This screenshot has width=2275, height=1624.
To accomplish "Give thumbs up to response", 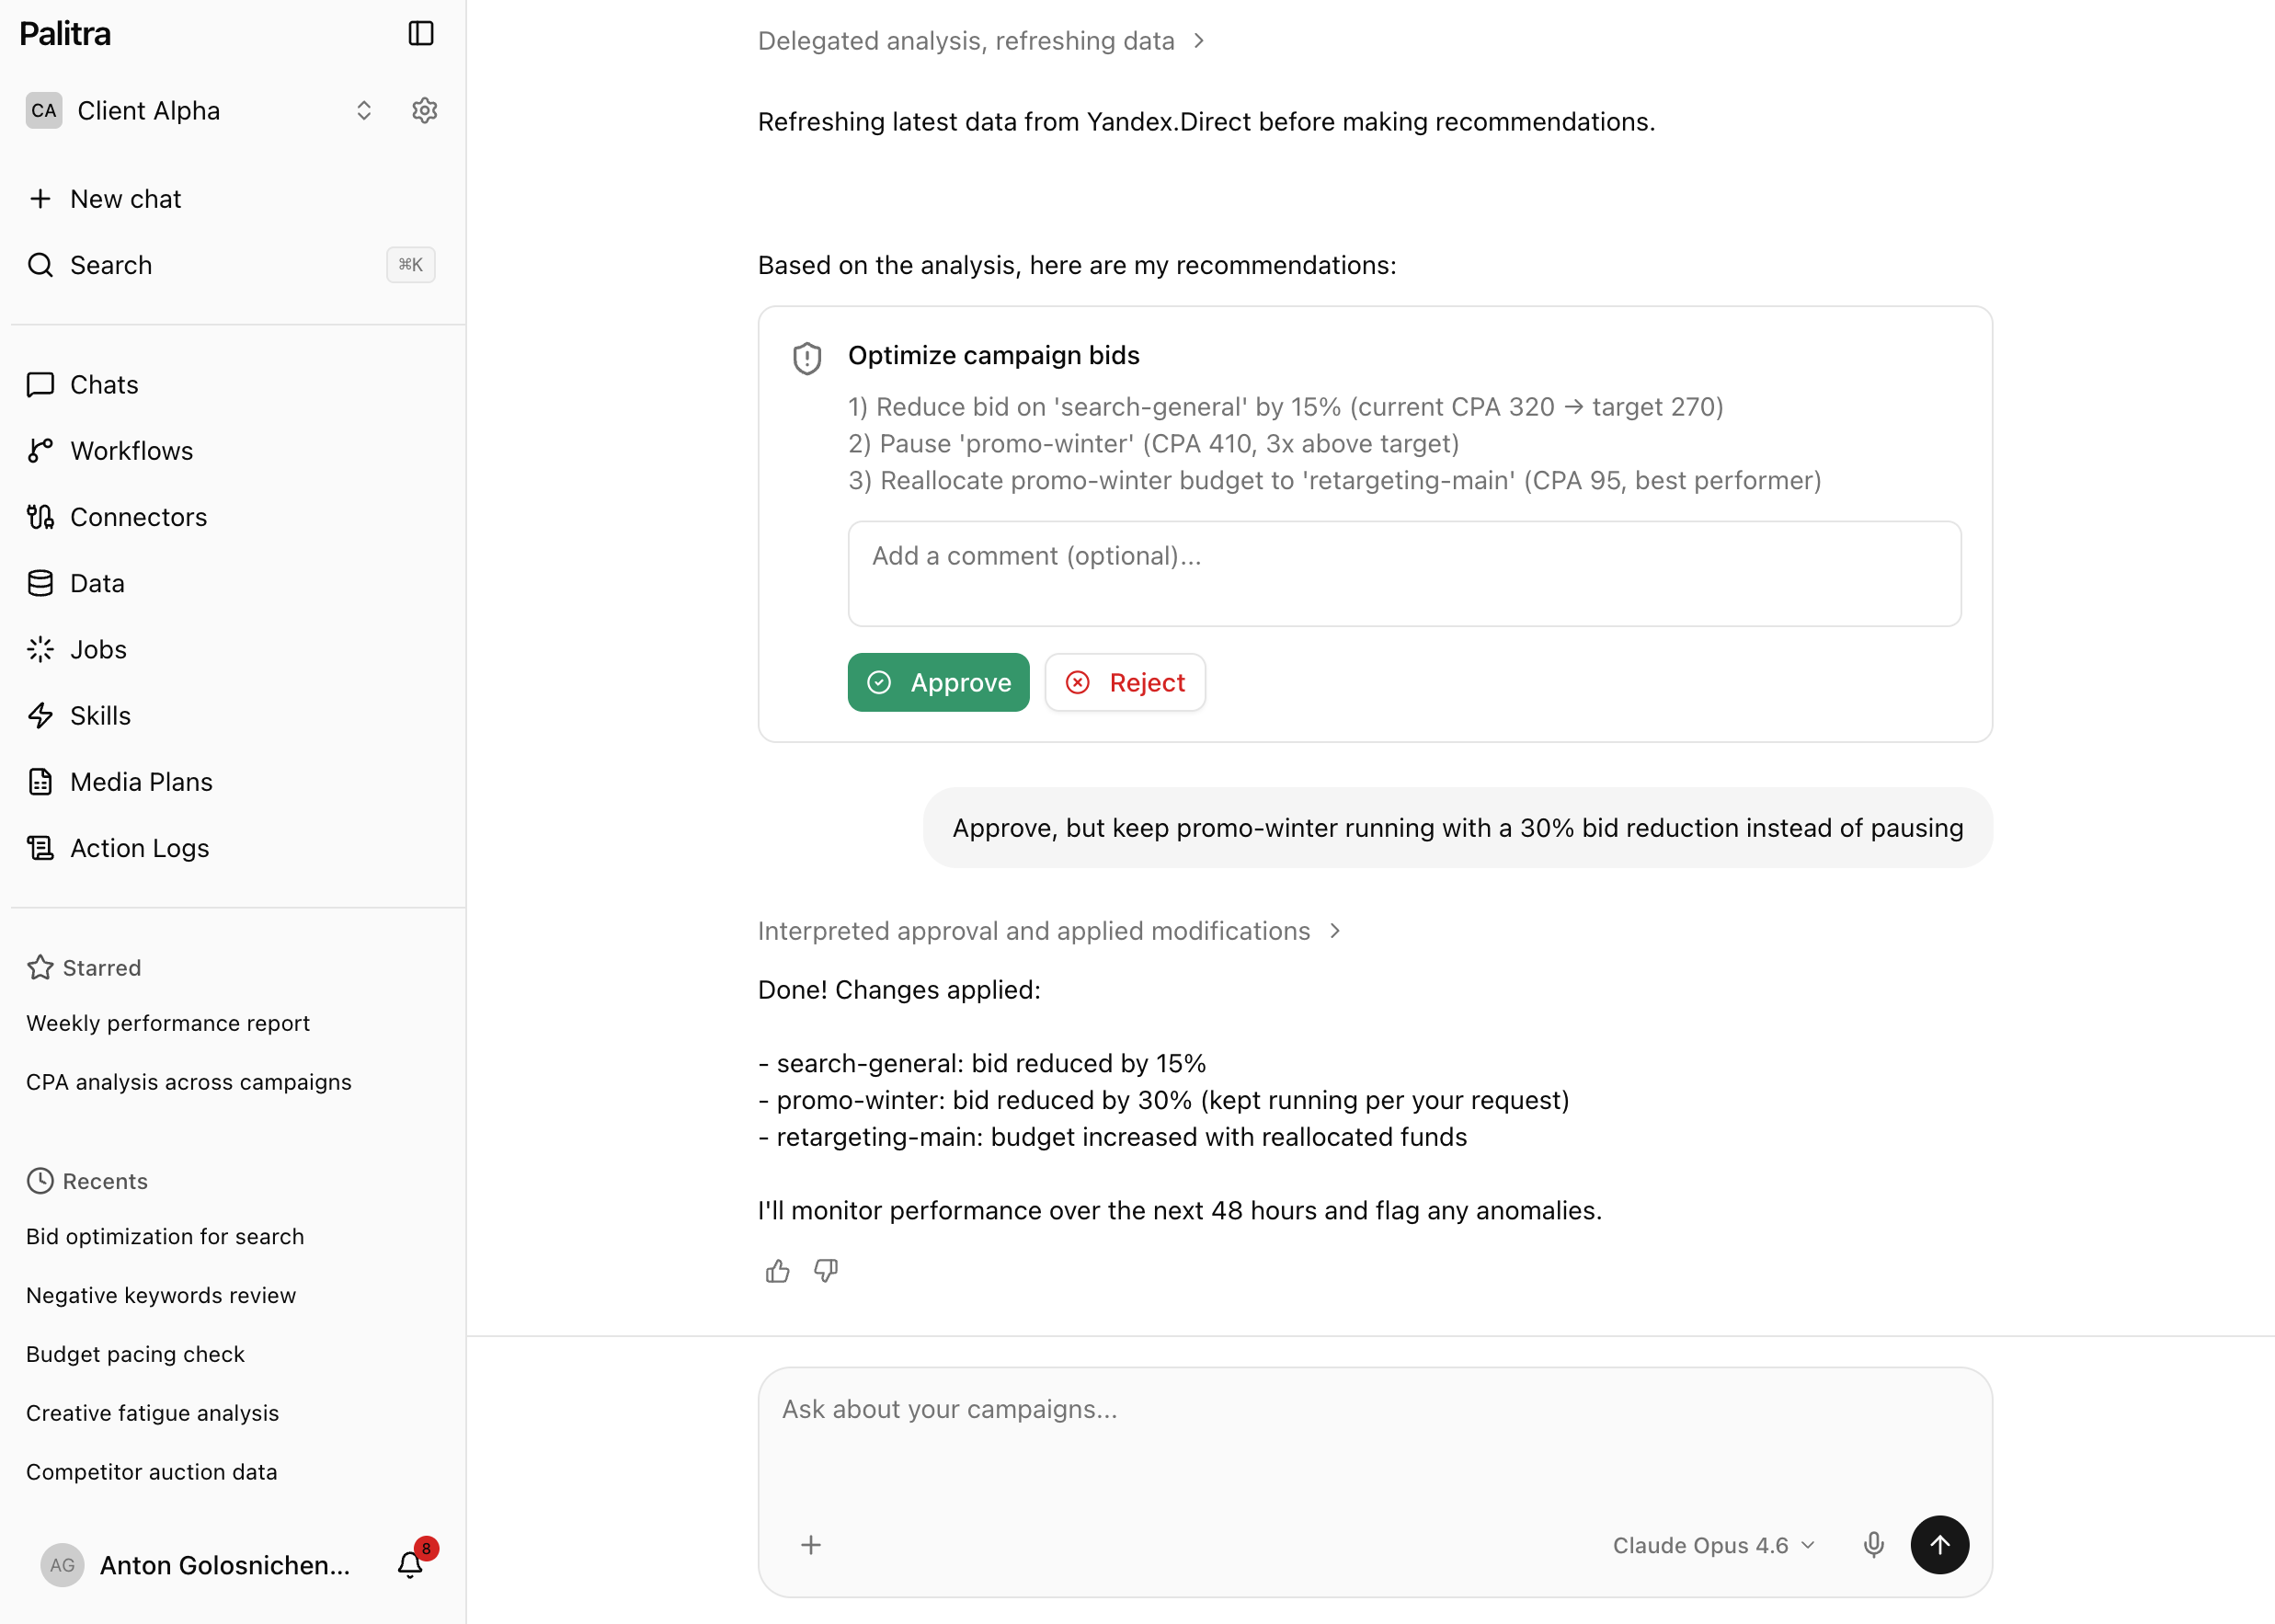I will (777, 1271).
